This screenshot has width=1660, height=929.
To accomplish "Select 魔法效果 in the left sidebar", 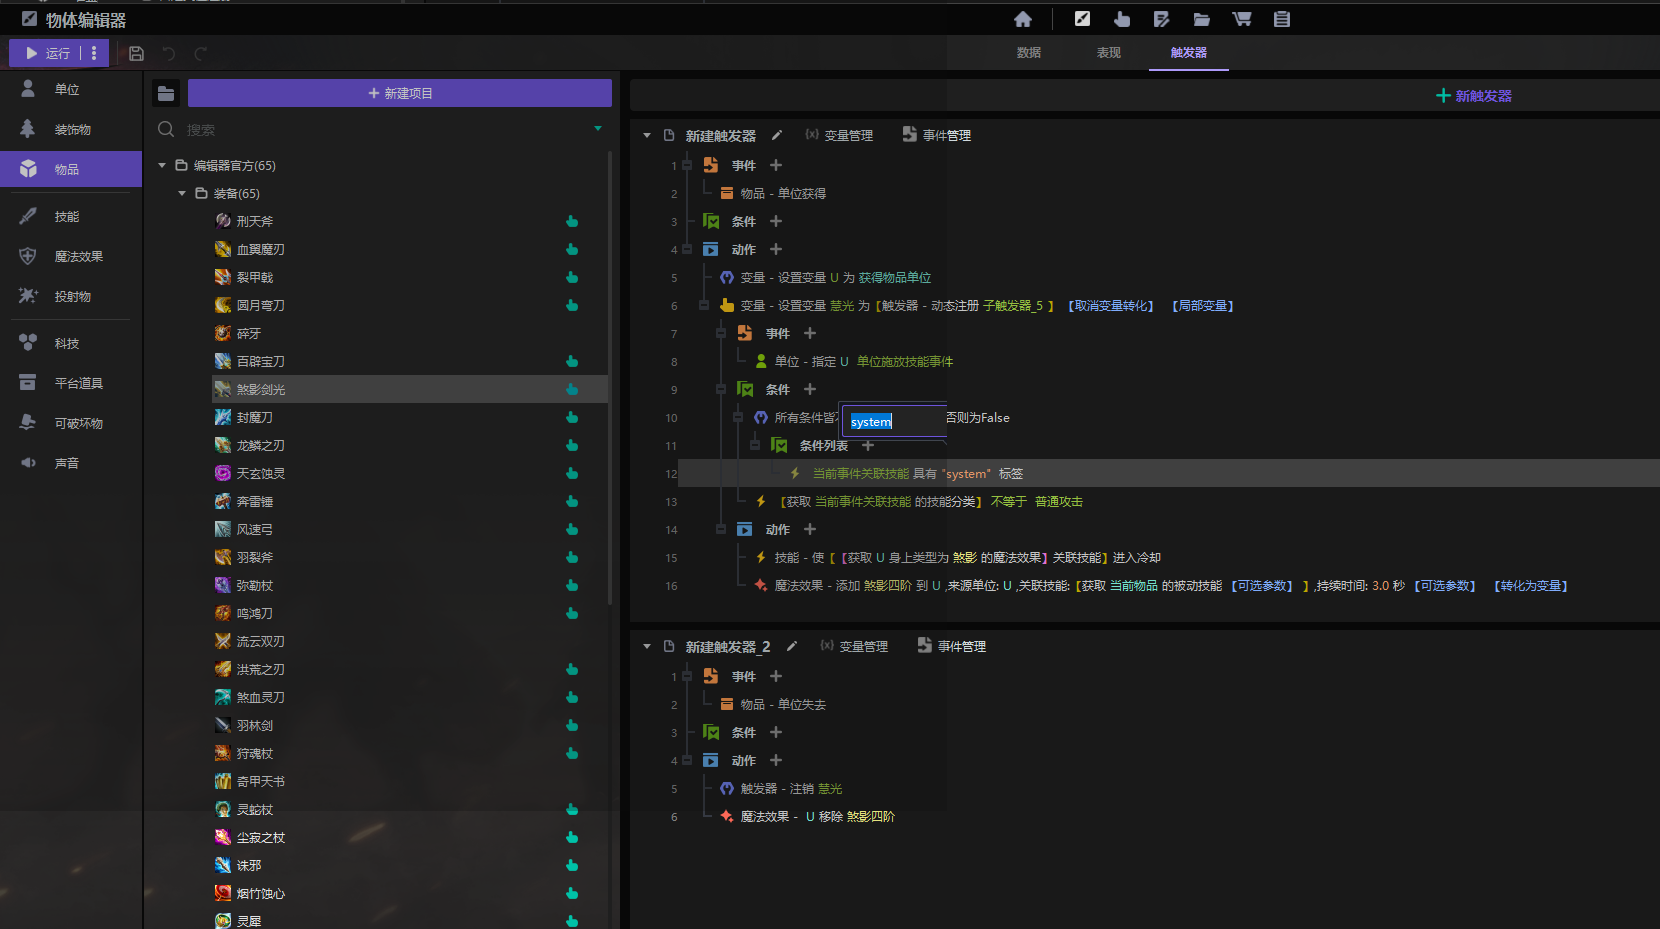I will coord(71,256).
